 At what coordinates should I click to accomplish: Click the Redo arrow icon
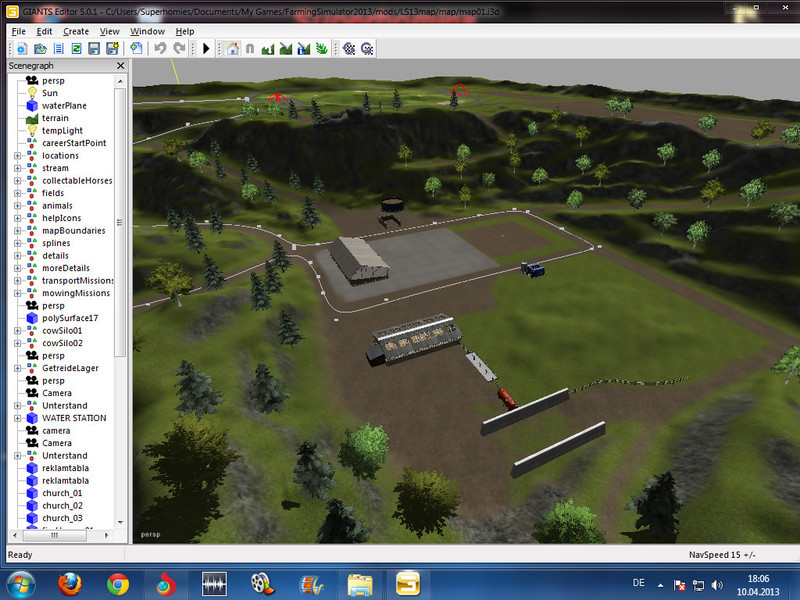(x=179, y=49)
